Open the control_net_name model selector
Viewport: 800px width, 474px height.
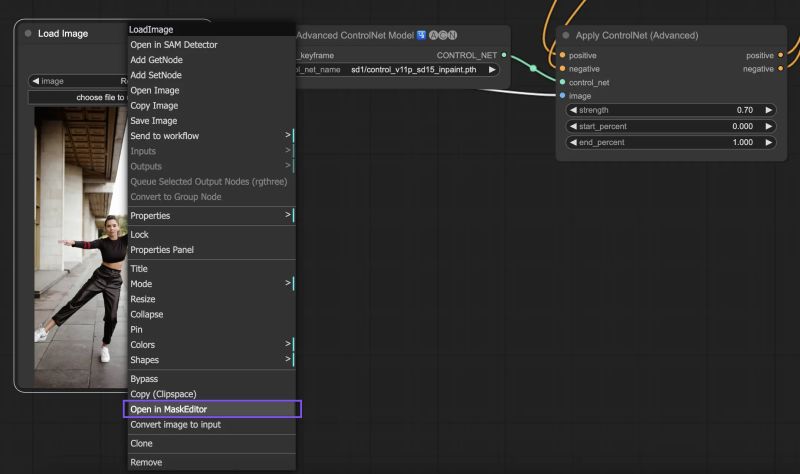[x=397, y=69]
